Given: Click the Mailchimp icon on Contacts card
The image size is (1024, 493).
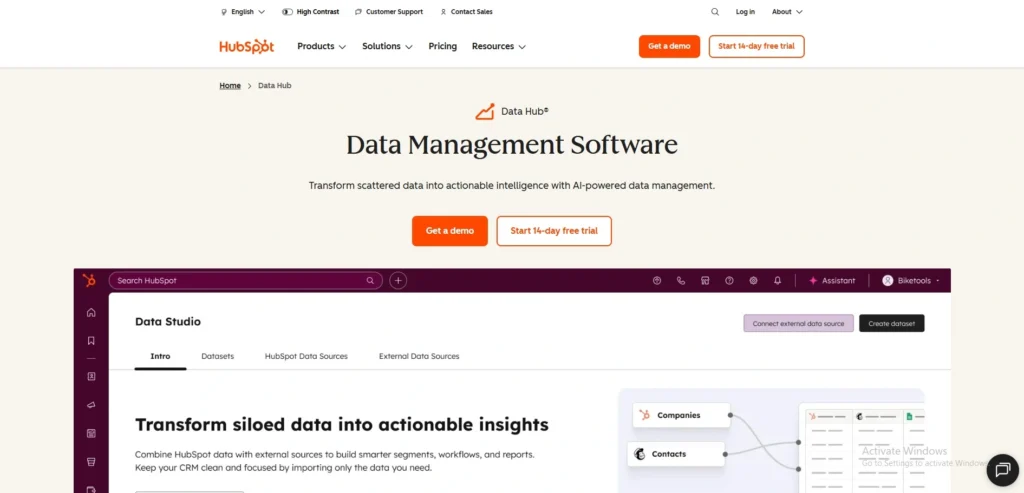Looking at the screenshot, I should tap(639, 454).
